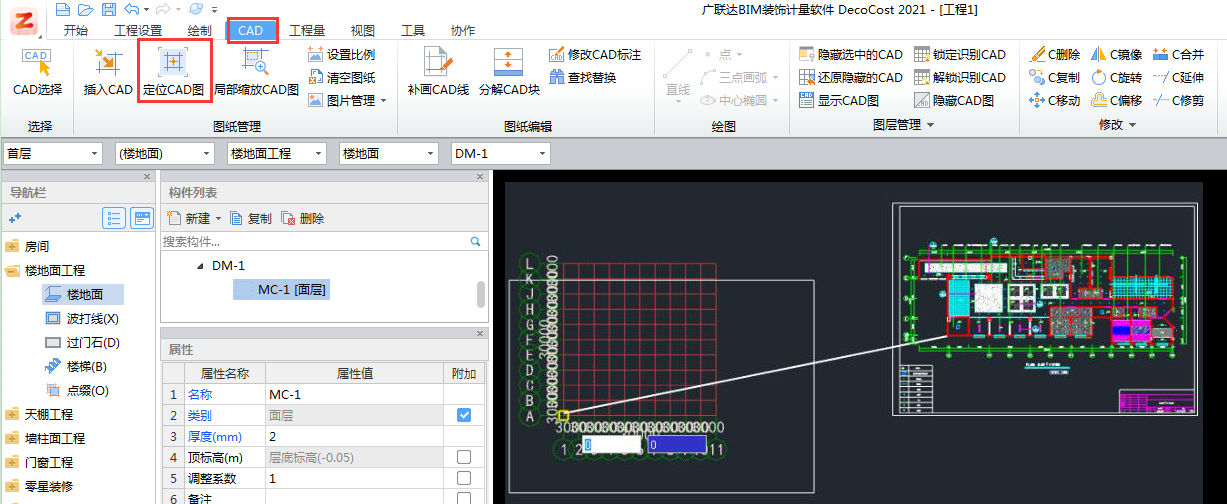Click the open file icon in quick access bar
This screenshot has height=504, width=1227.
[86, 9]
